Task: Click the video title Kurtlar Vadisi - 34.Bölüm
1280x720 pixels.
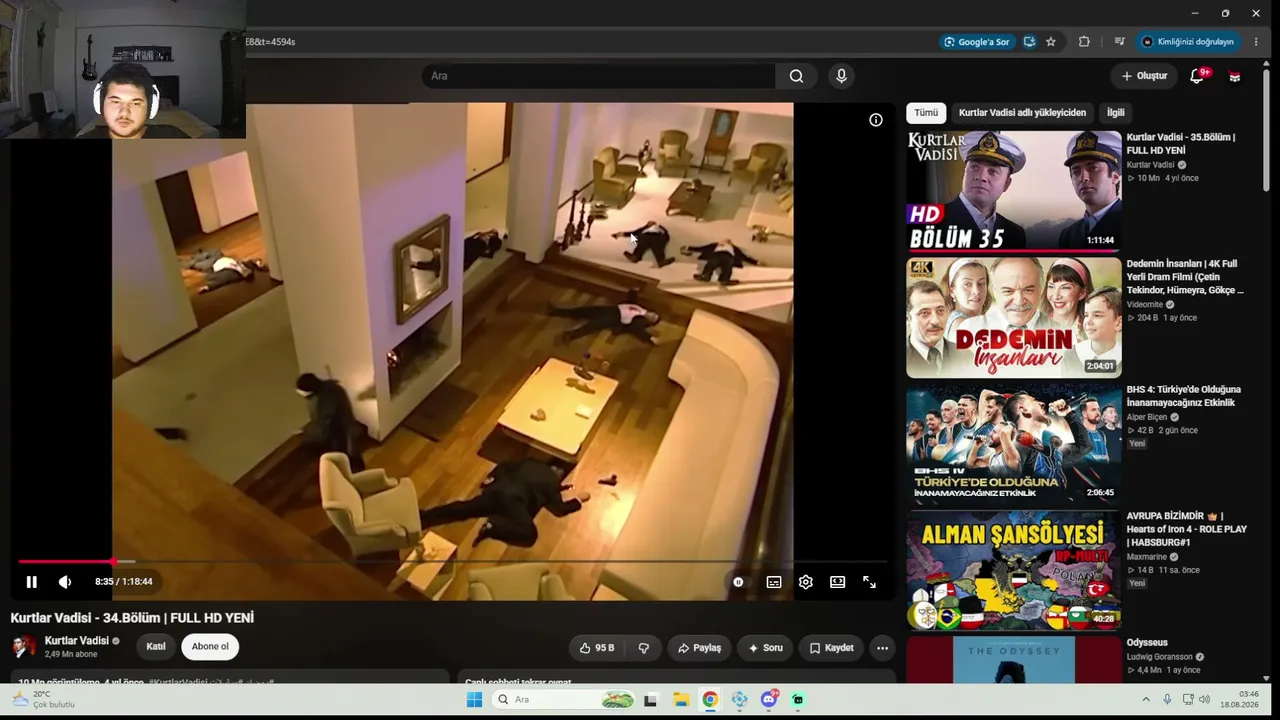Action: click(x=132, y=618)
